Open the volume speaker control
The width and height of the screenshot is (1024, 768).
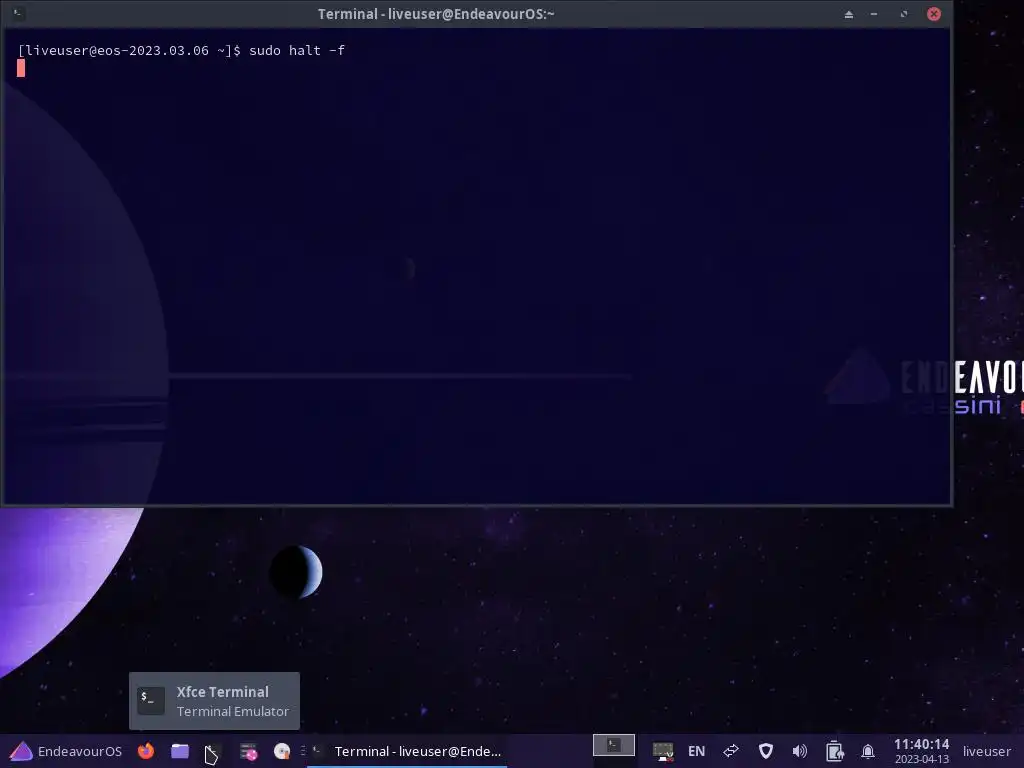799,752
